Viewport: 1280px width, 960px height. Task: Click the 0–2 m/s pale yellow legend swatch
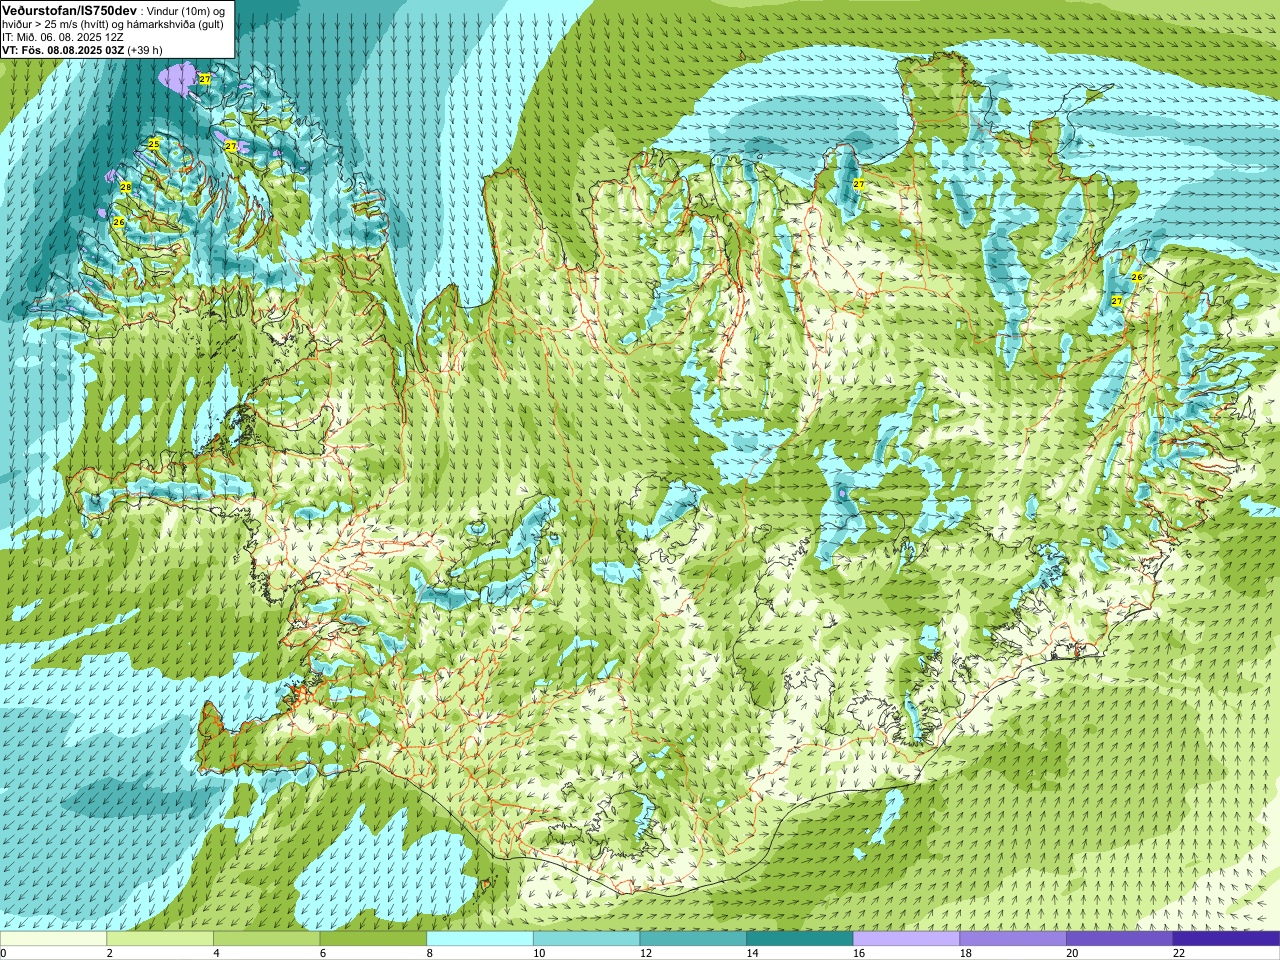point(53,939)
